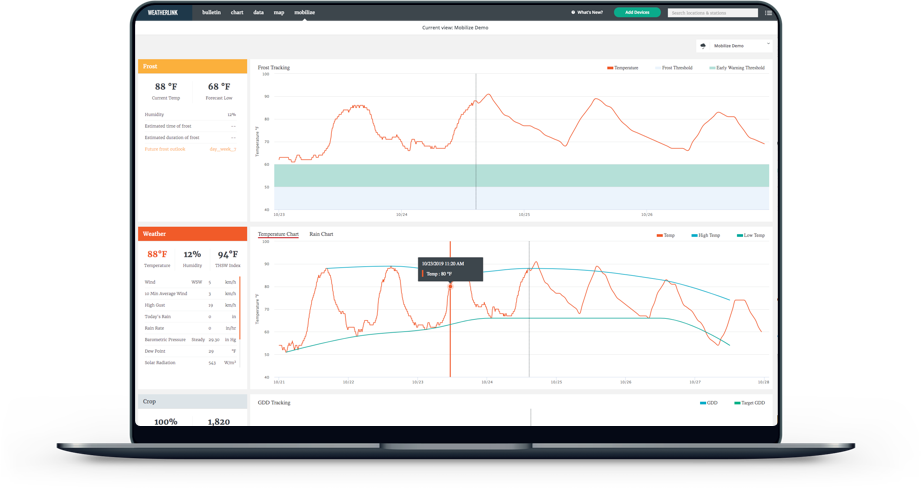The image size is (921, 488).
Task: Switch to the Rain Chart tab
Action: pyautogui.click(x=321, y=234)
